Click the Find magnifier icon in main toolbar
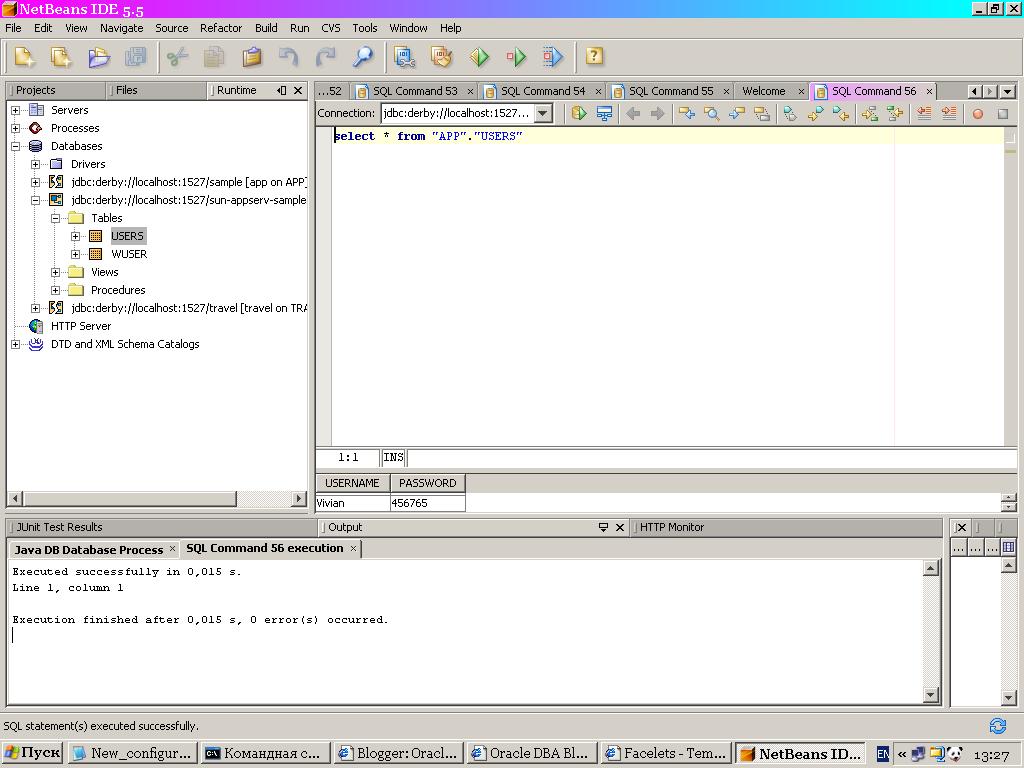The height and width of the screenshot is (768, 1024). pos(363,57)
